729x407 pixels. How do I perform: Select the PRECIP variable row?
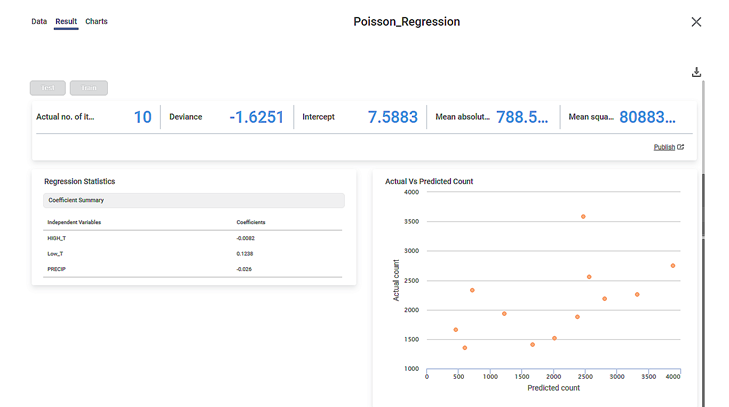[x=56, y=269]
